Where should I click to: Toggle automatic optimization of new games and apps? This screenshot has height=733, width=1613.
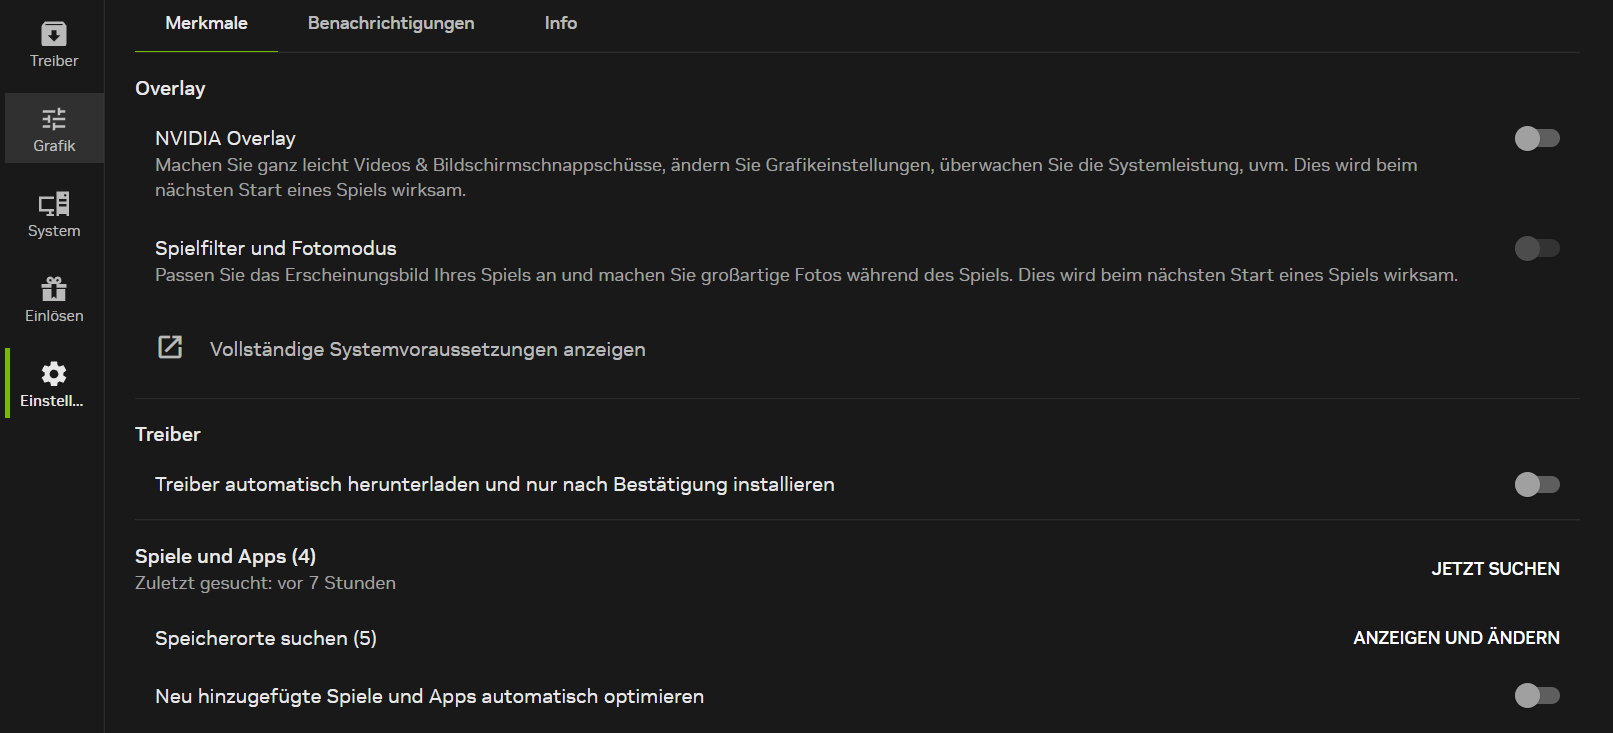pos(1537,695)
